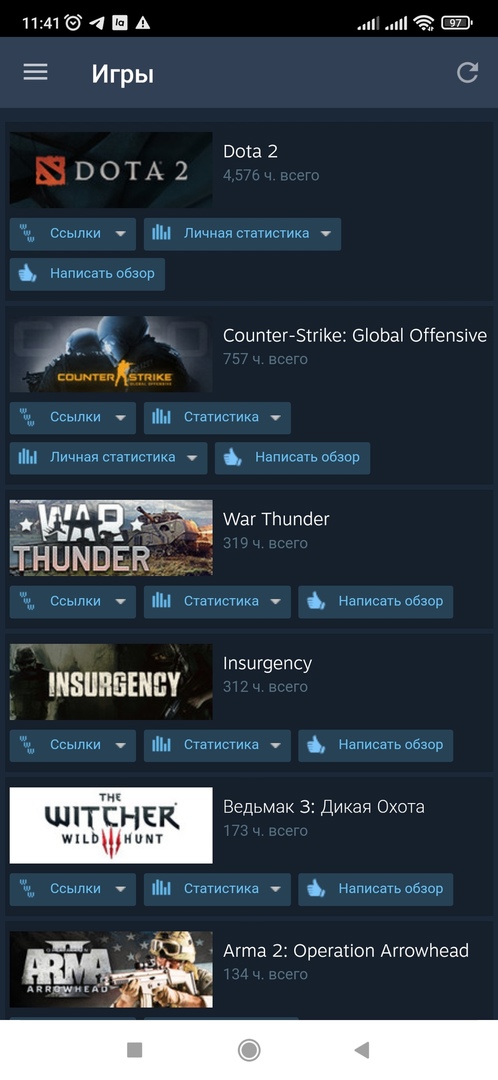498x1080 pixels.
Task: Tap thumbs-up icon under War Thunder
Action: 316,601
